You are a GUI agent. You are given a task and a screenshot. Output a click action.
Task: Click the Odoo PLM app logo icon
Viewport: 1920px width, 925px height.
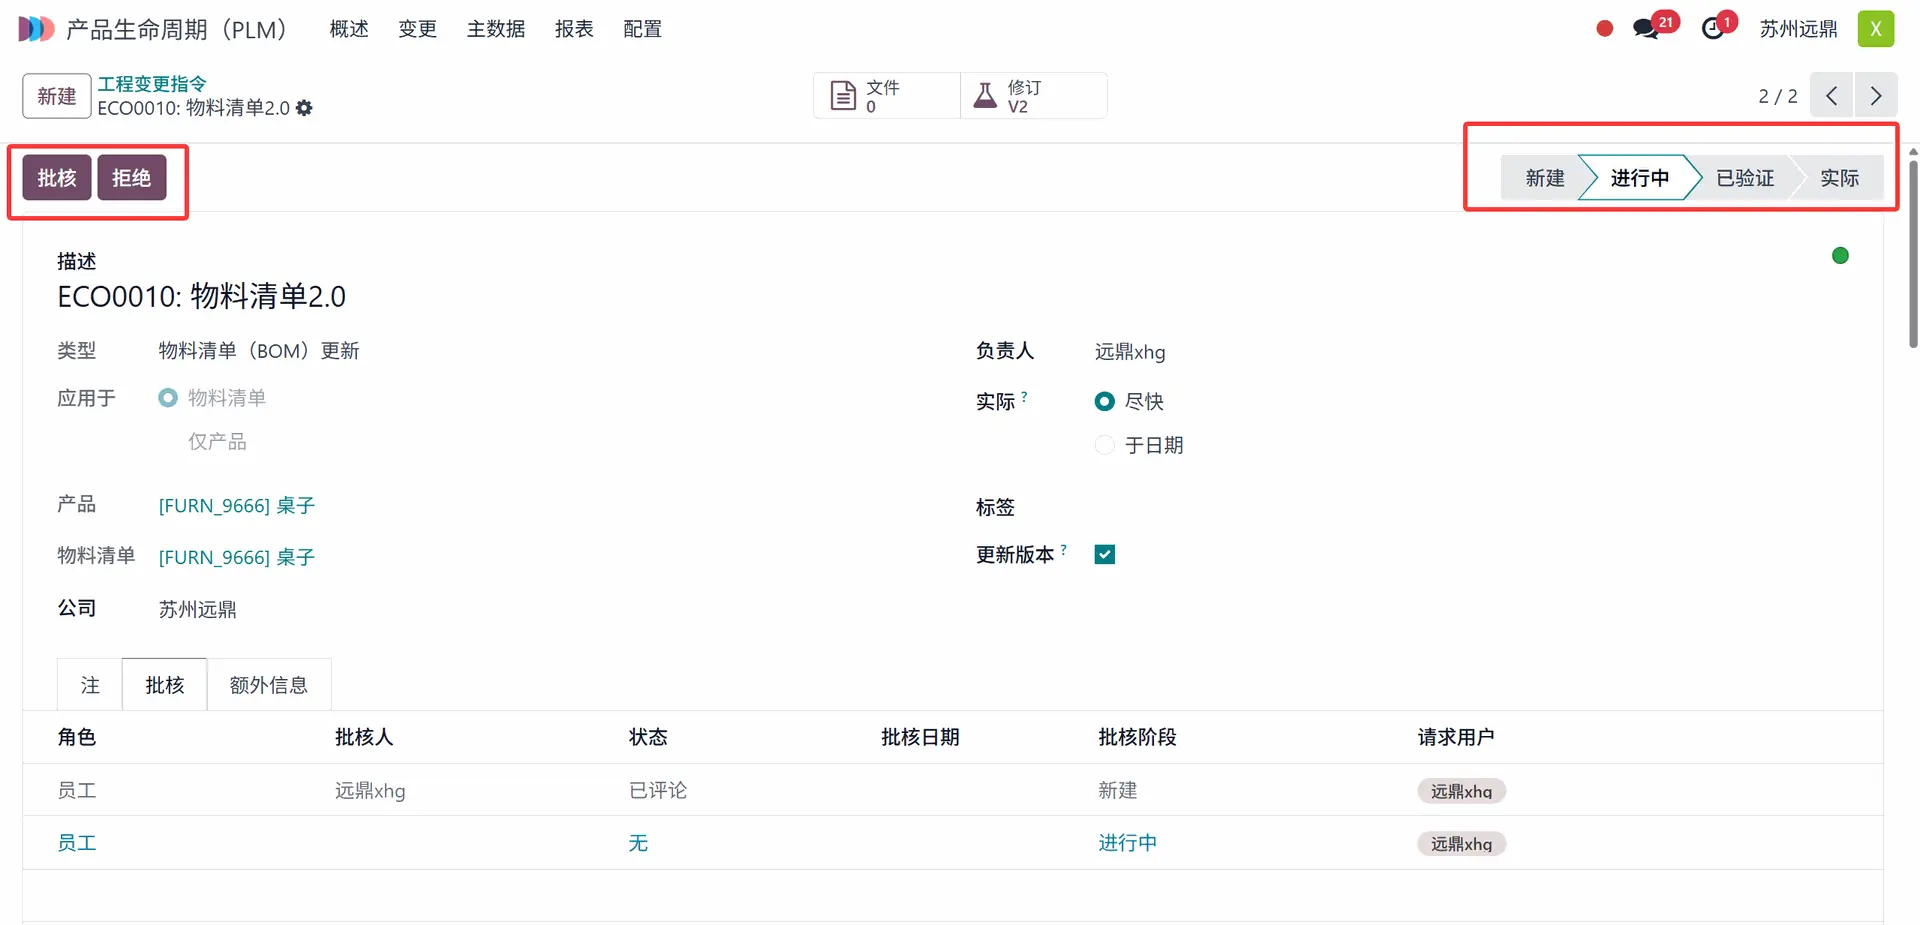pyautogui.click(x=36, y=29)
